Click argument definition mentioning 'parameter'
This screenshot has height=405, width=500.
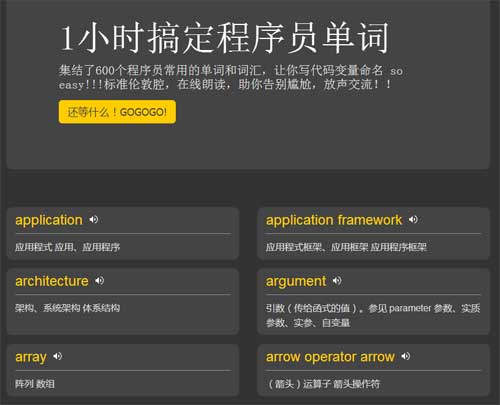[x=373, y=315]
